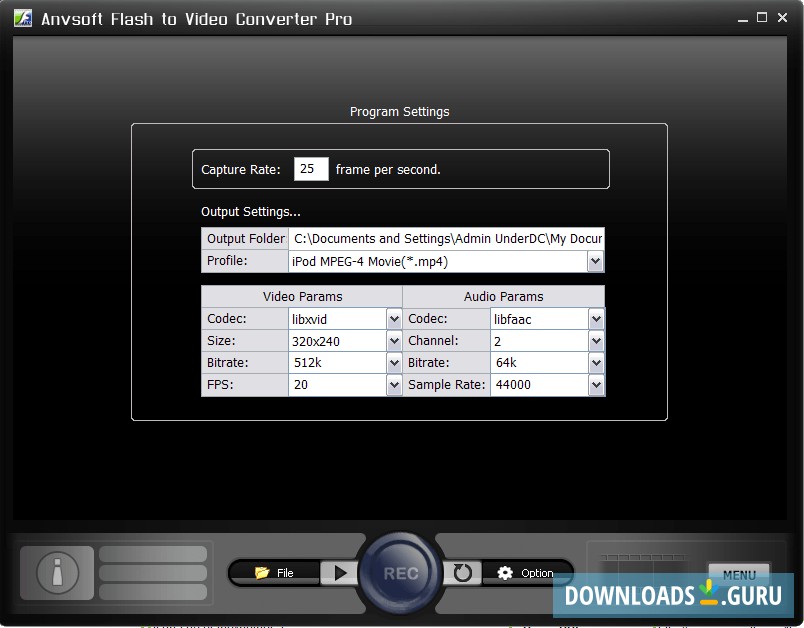This screenshot has width=804, height=628.
Task: Expand the video Codec libxvid dropdown
Action: point(394,319)
